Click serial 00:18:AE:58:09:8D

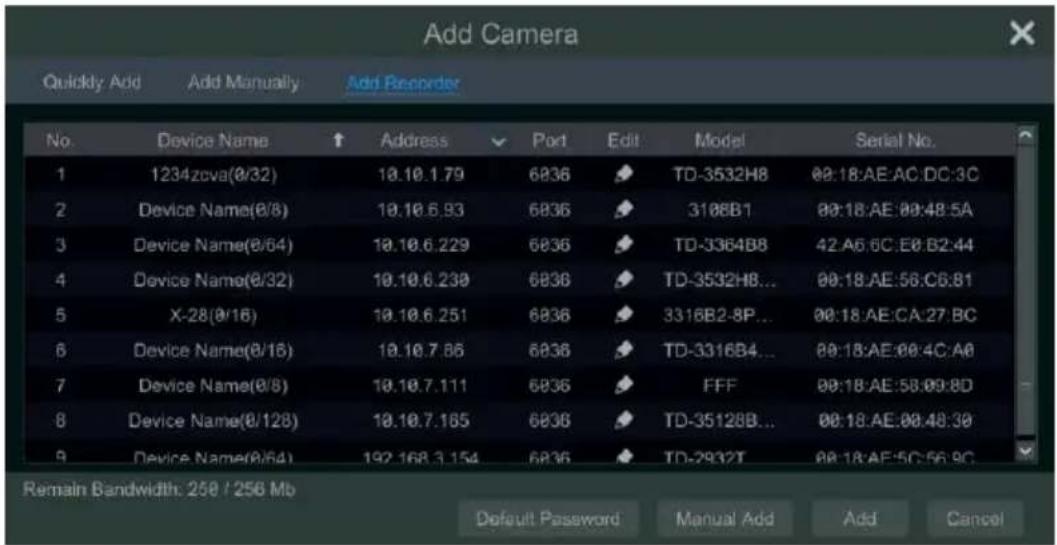click(895, 386)
